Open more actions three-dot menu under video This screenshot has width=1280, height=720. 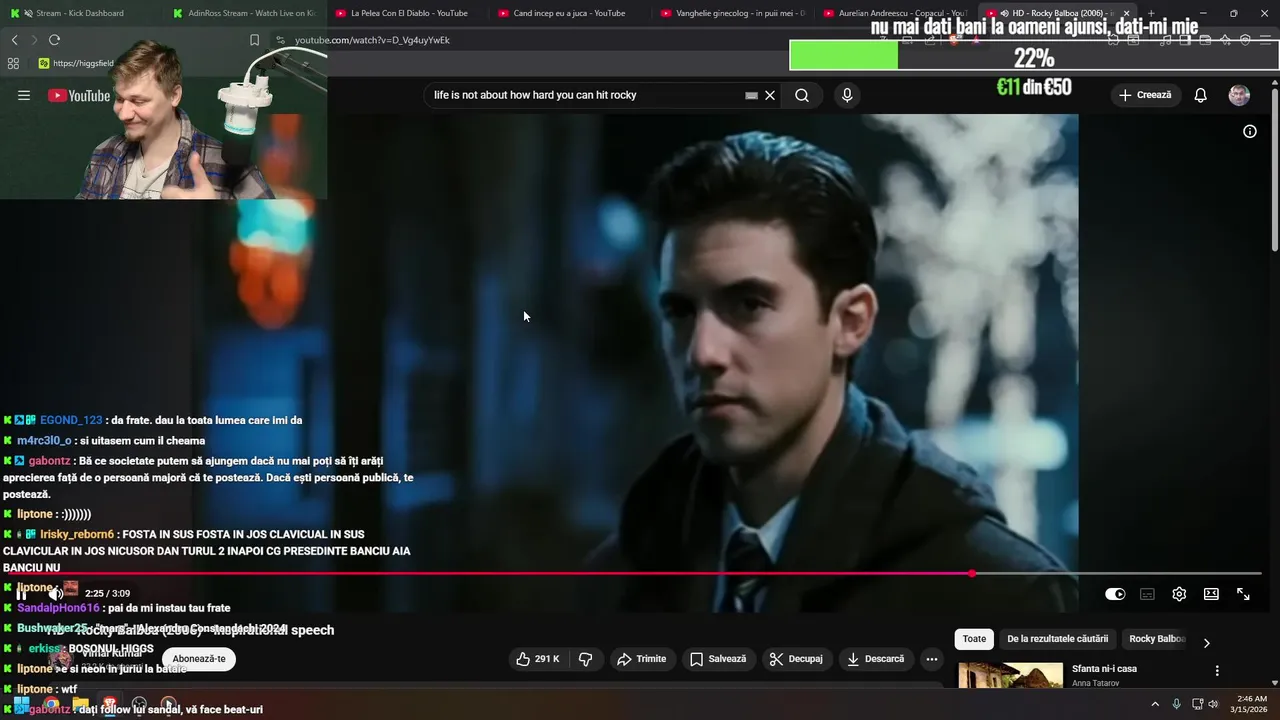click(x=932, y=659)
